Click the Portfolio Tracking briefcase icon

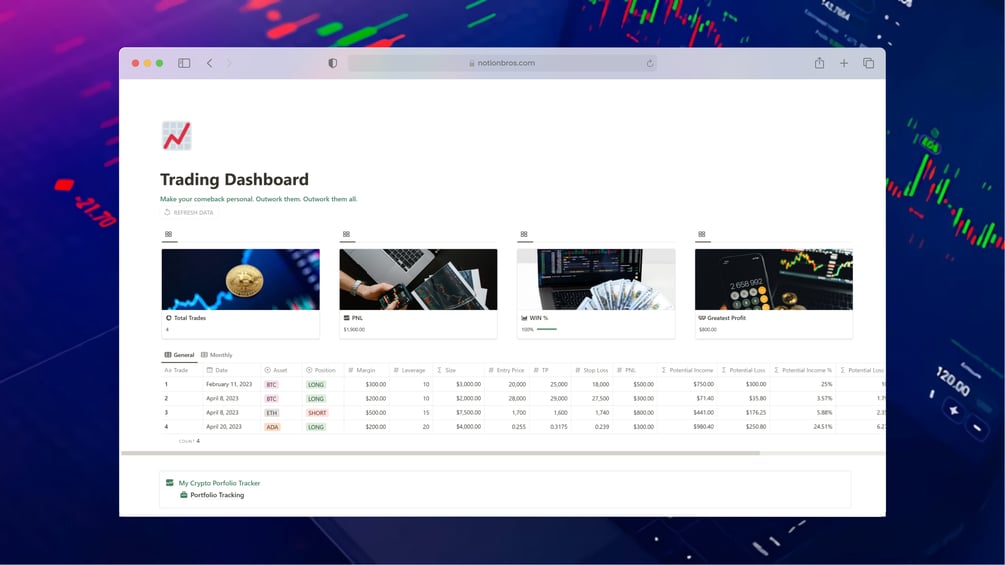coord(183,495)
